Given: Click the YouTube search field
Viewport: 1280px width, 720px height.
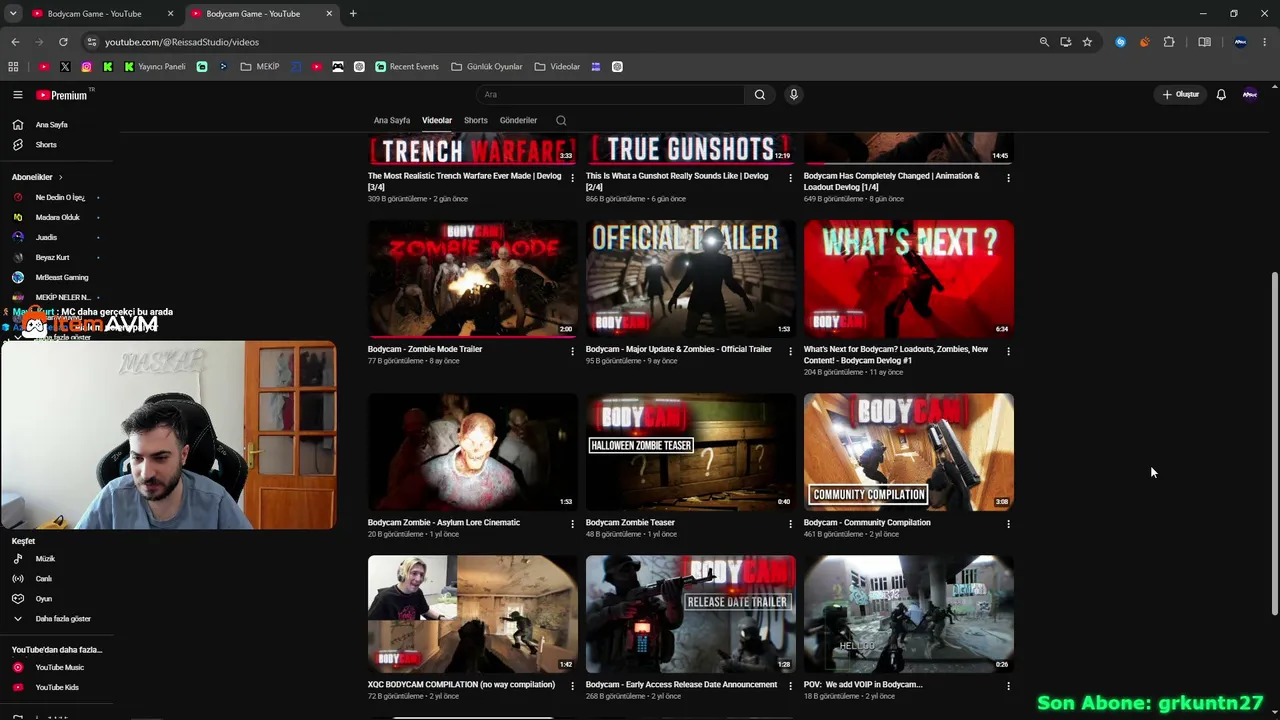Looking at the screenshot, I should [610, 95].
